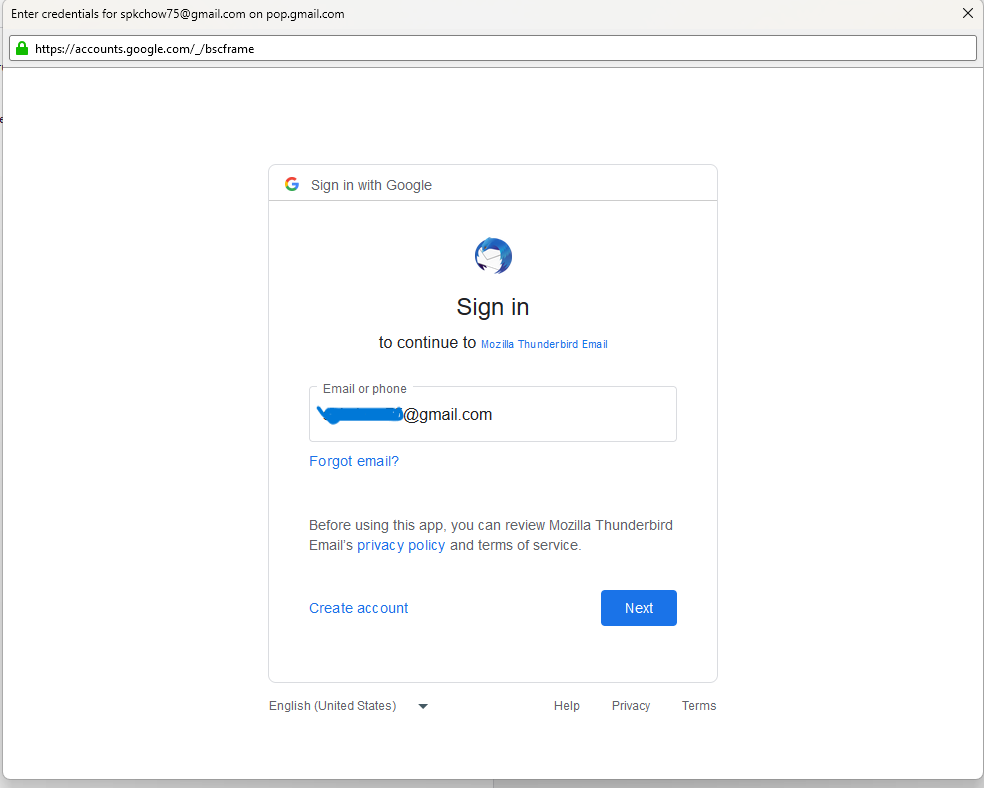Viewport: 984px width, 788px height.
Task: Click the Next button
Action: coord(639,608)
